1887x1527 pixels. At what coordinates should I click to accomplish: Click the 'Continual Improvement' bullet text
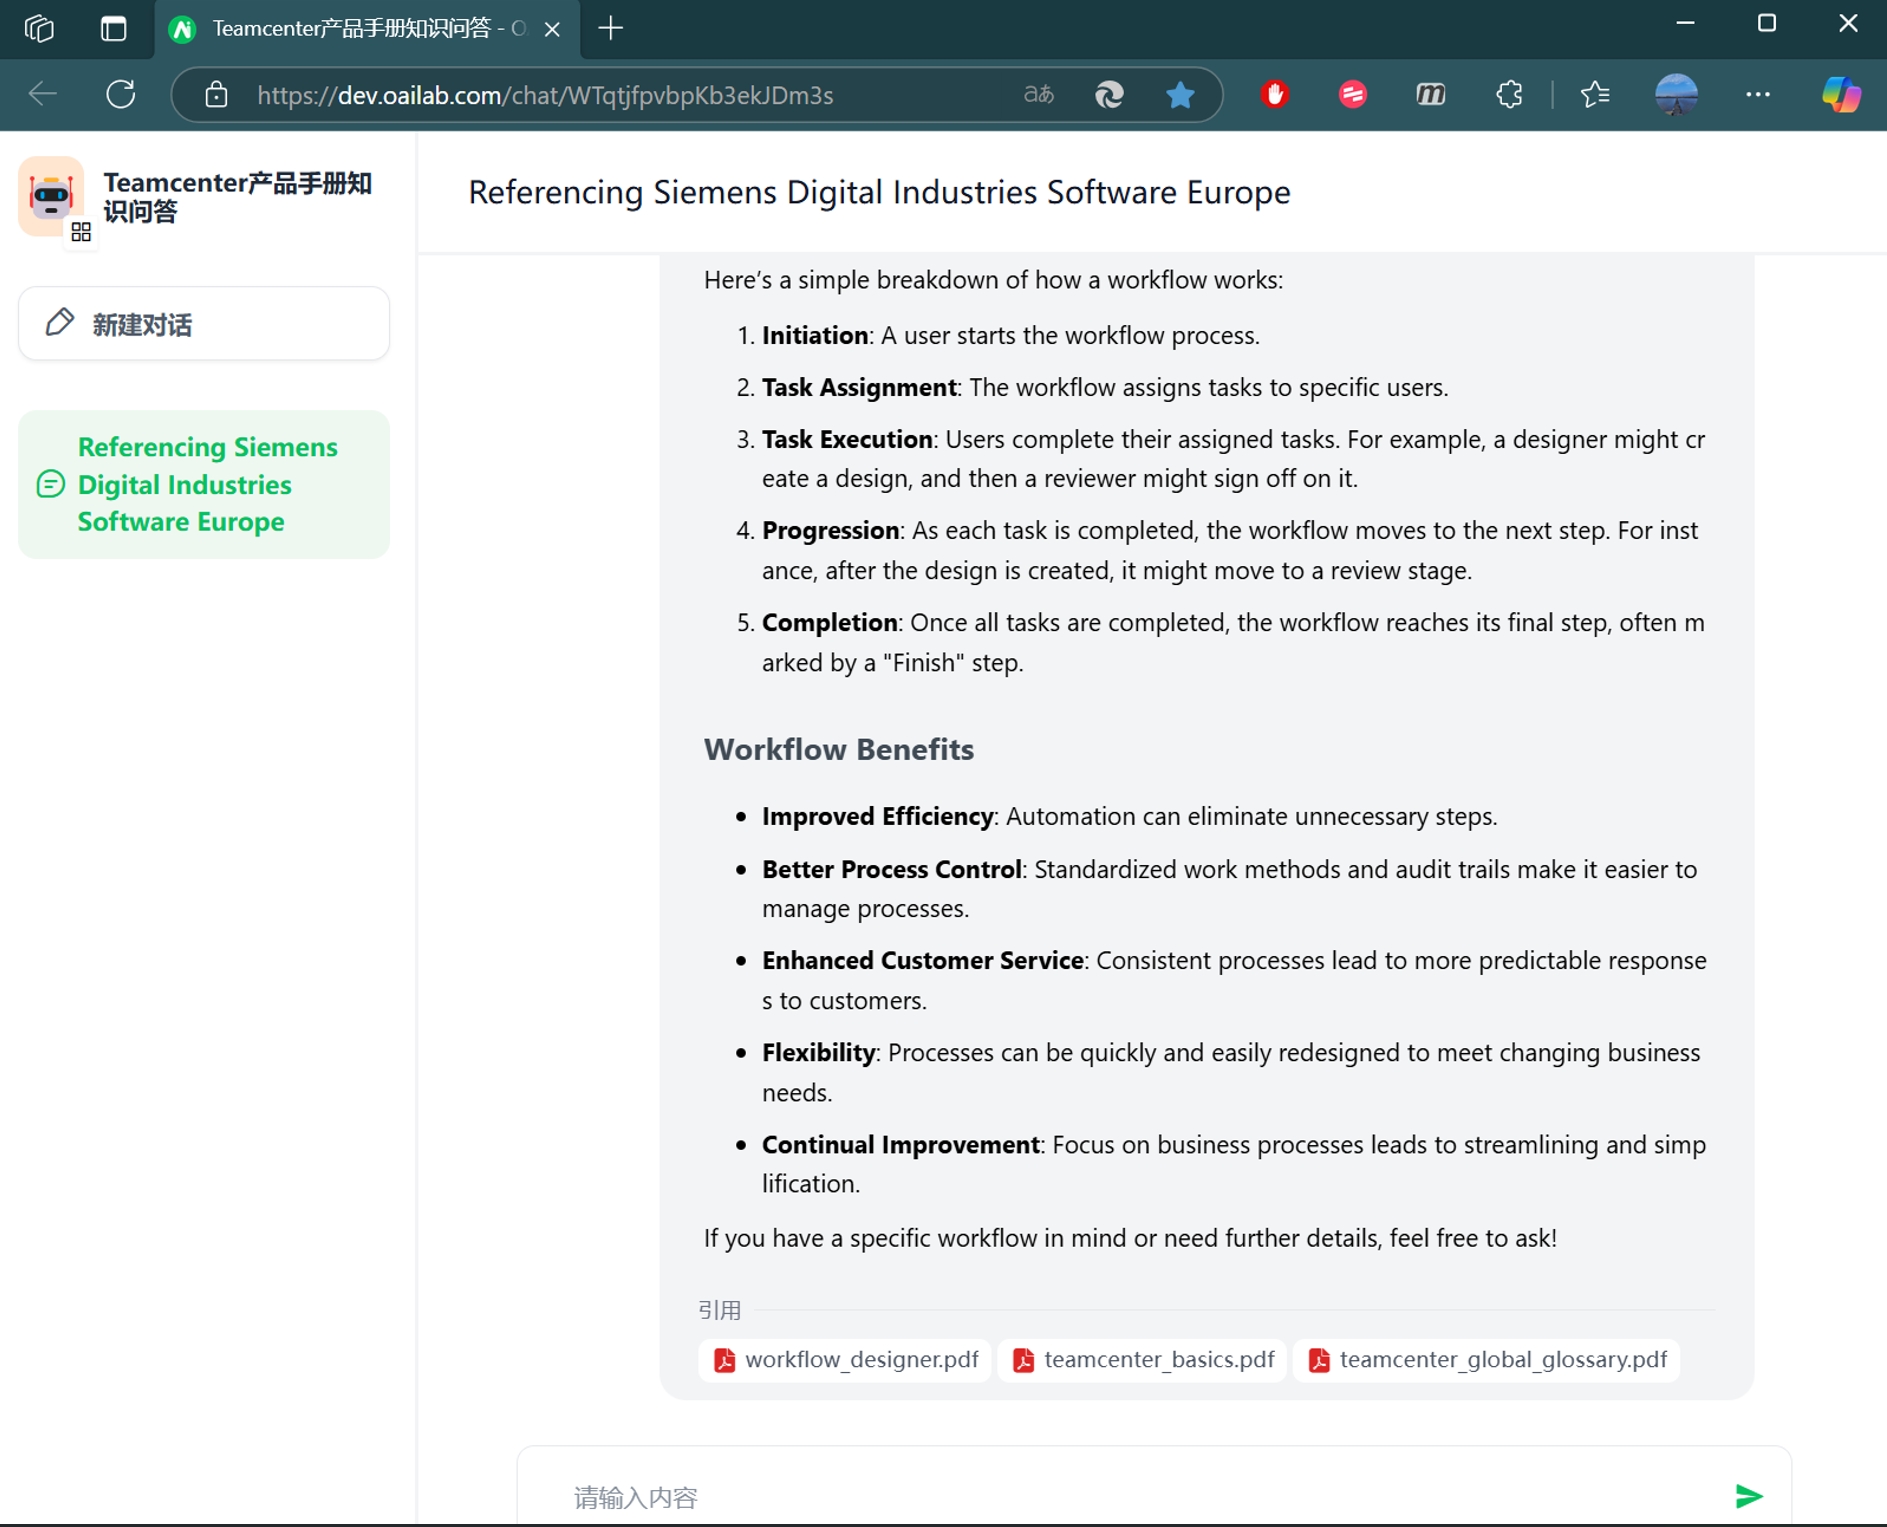[x=1234, y=1164]
